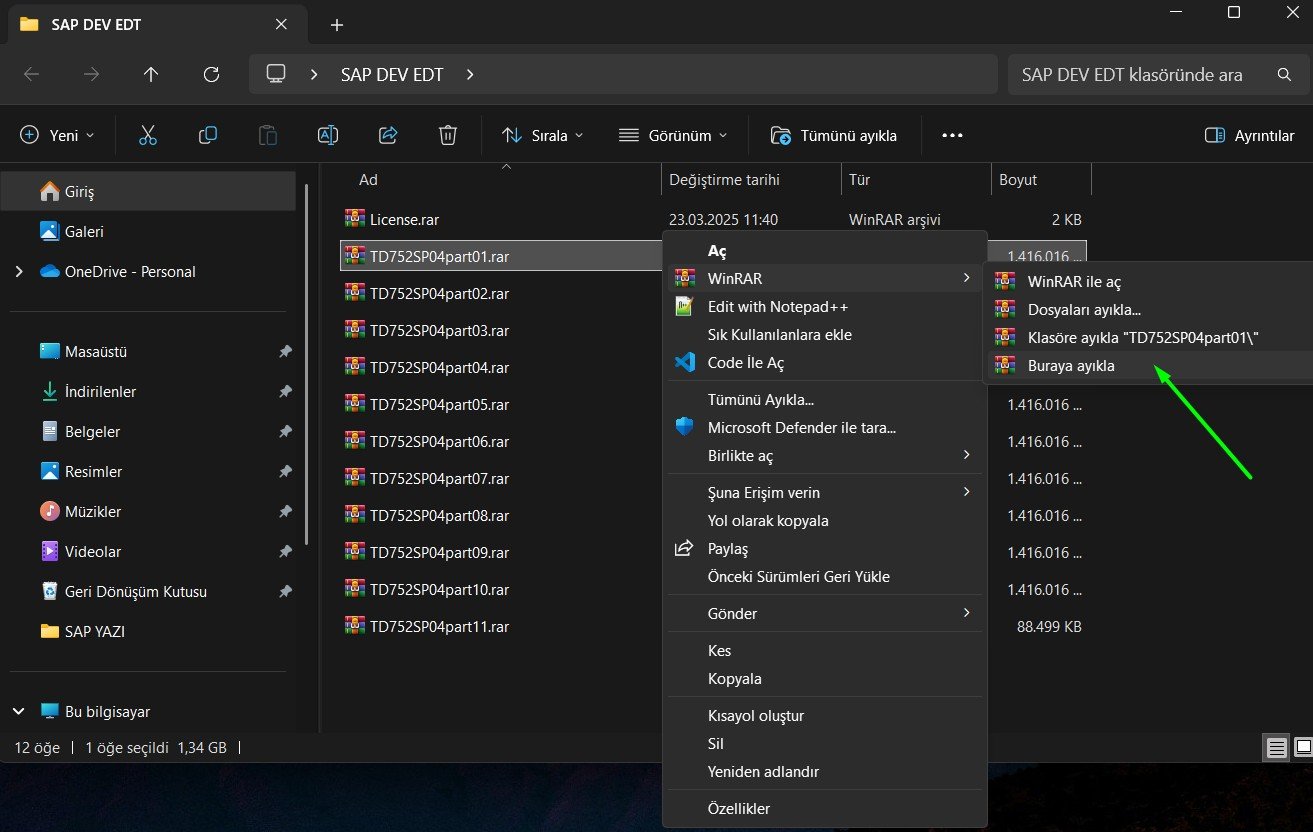This screenshot has height=832, width=1313.
Task: Switch to details list view icon
Action: [1276, 747]
